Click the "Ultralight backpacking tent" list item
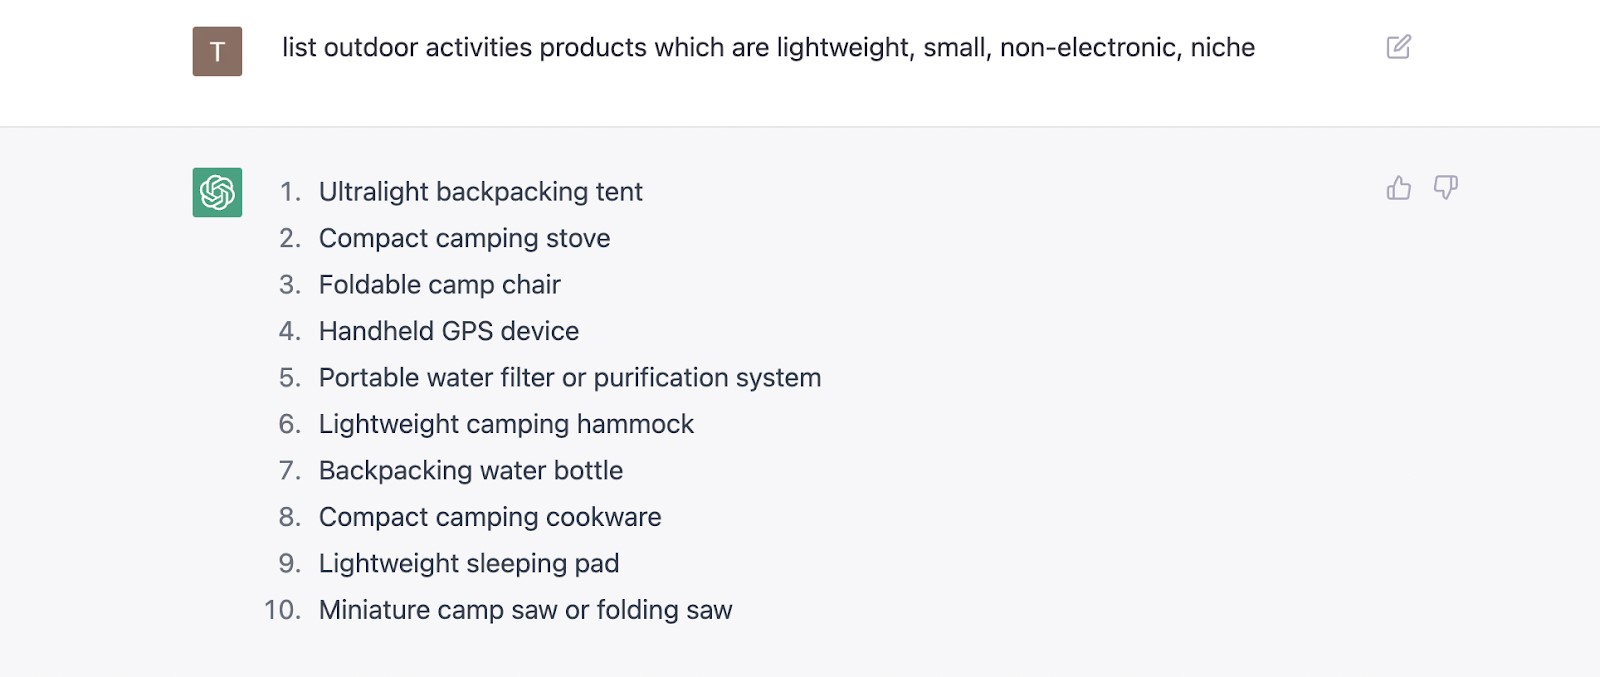 pyautogui.click(x=480, y=192)
